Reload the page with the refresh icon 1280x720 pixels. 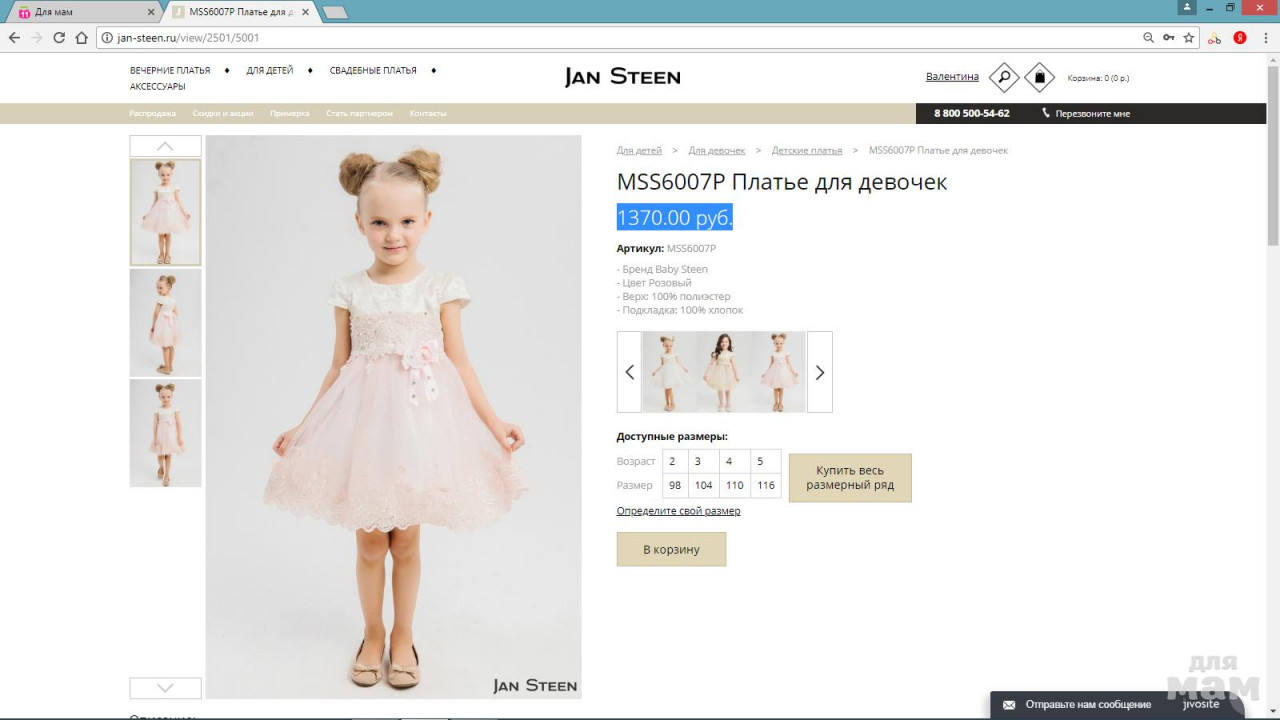[x=59, y=38]
